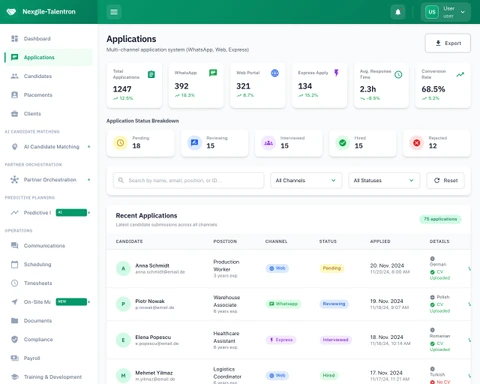480x384 pixels.
Task: Click Mehmet Yilmaz's Hired status badge
Action: coord(329,376)
